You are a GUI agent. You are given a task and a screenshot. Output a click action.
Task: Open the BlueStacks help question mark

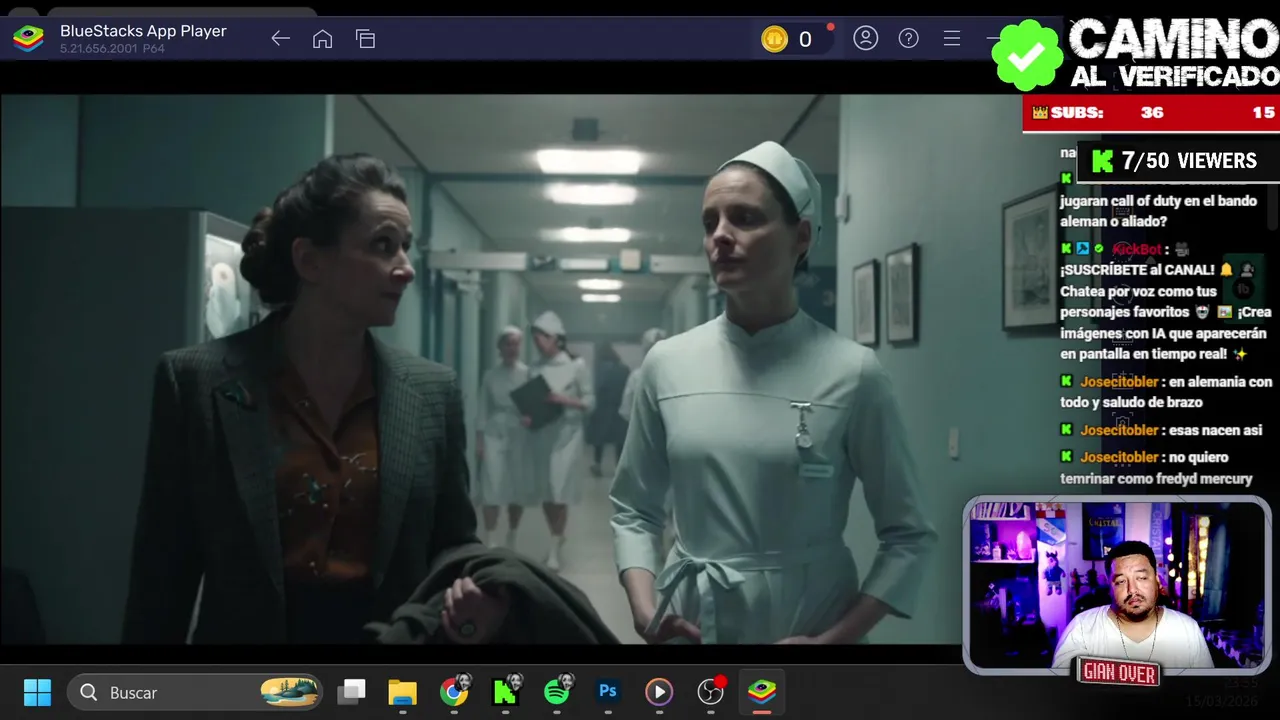click(908, 38)
